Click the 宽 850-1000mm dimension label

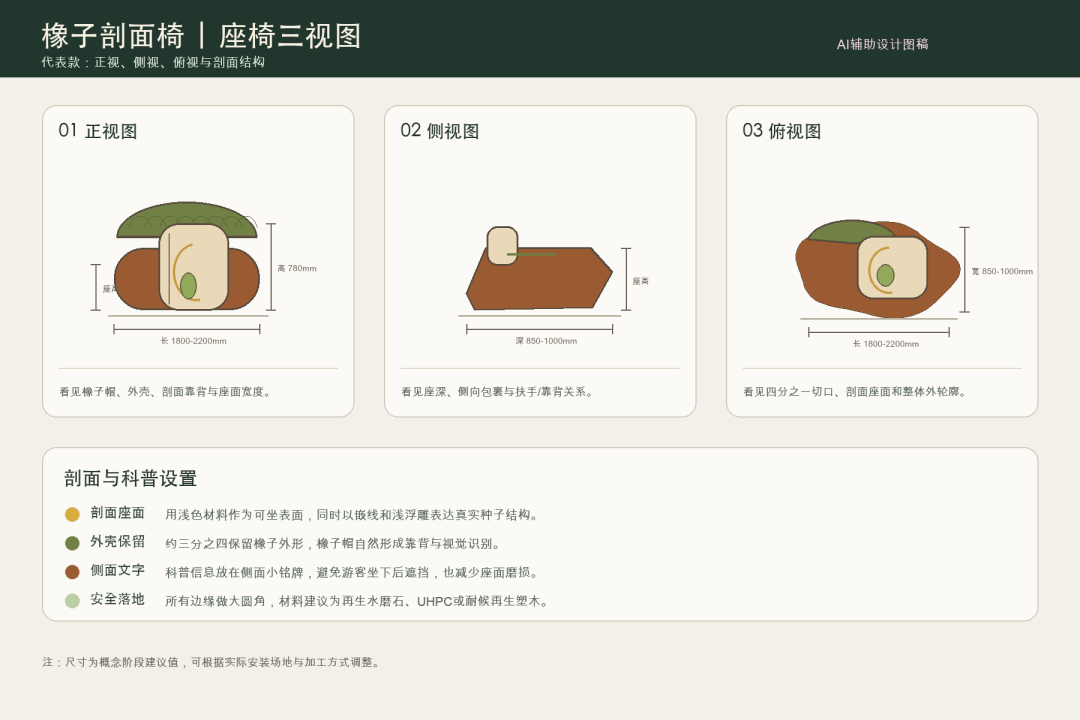tap(1002, 271)
